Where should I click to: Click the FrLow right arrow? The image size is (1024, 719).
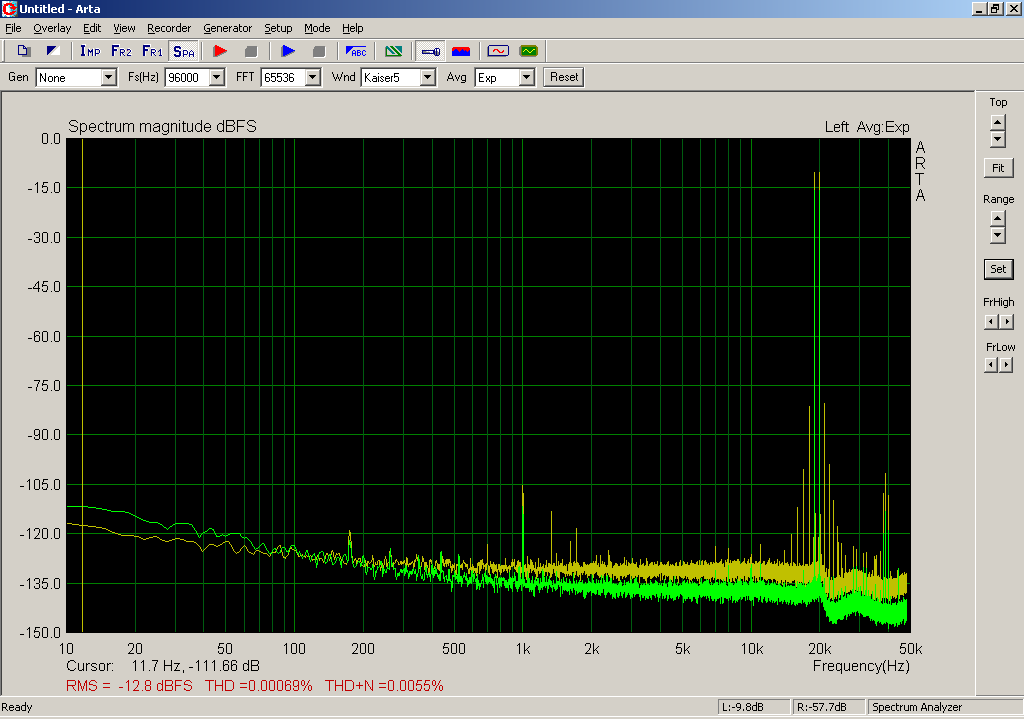(1006, 365)
